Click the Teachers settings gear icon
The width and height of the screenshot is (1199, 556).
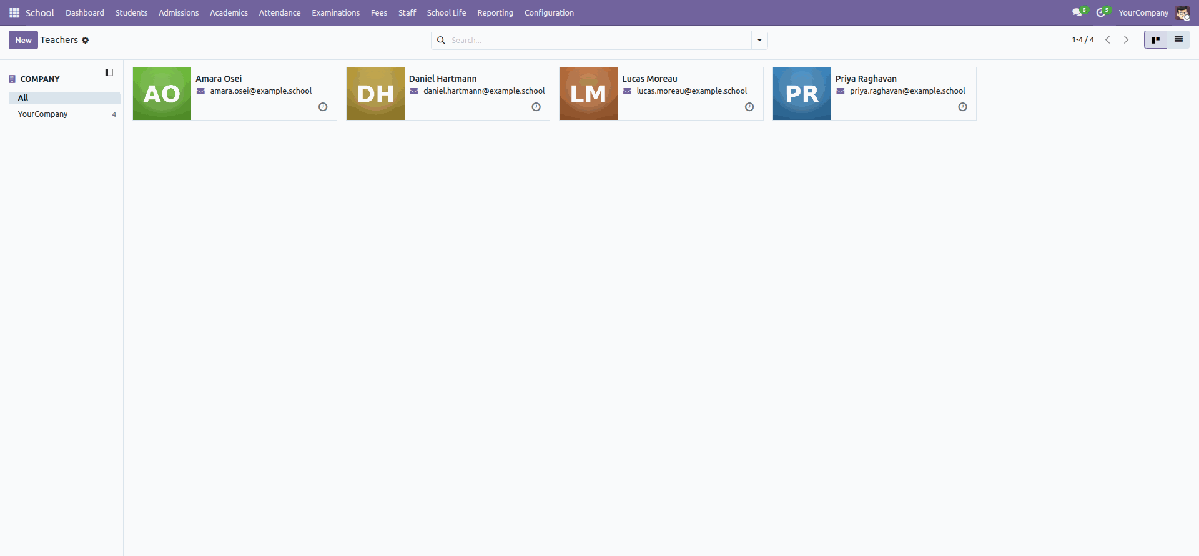point(86,40)
